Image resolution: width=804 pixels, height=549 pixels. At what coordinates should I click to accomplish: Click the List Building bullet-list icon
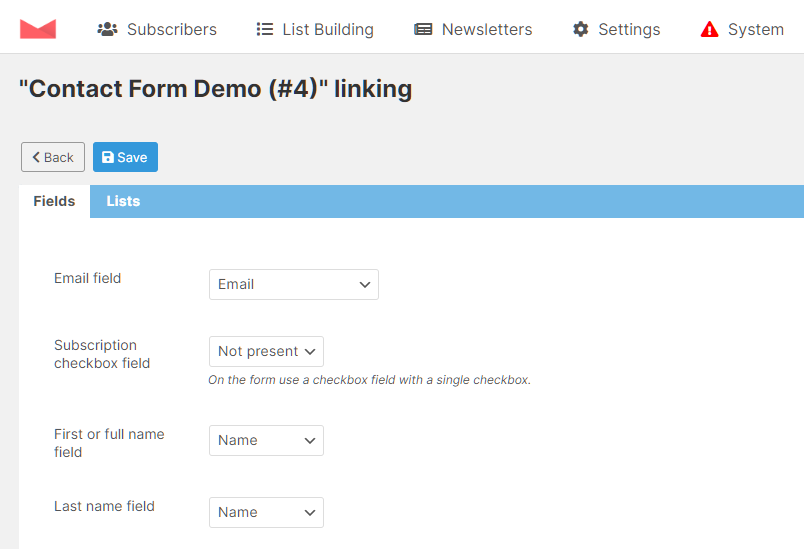click(265, 29)
